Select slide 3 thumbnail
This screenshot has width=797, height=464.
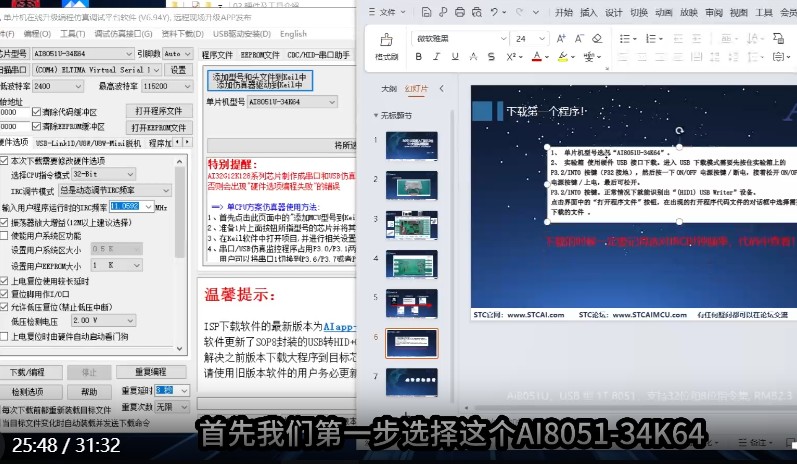[x=411, y=225]
